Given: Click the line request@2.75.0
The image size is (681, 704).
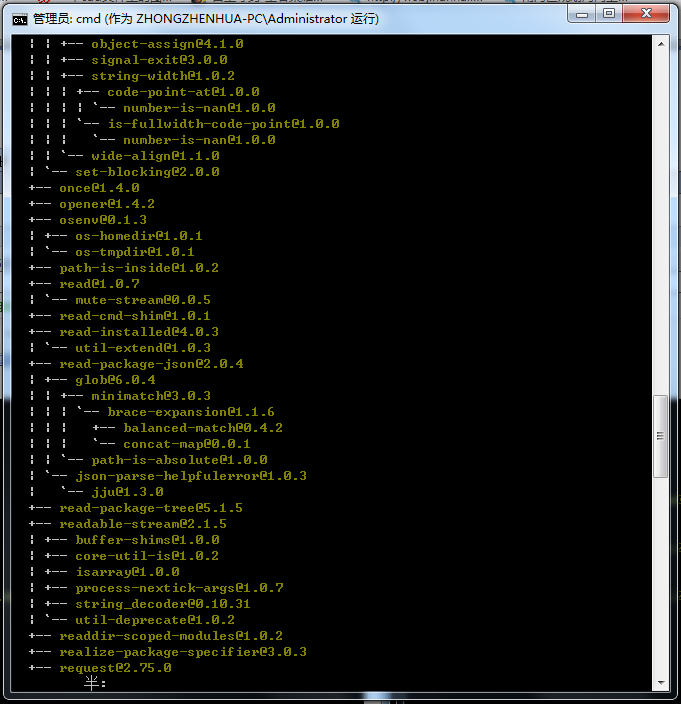Looking at the screenshot, I should (x=115, y=668).
